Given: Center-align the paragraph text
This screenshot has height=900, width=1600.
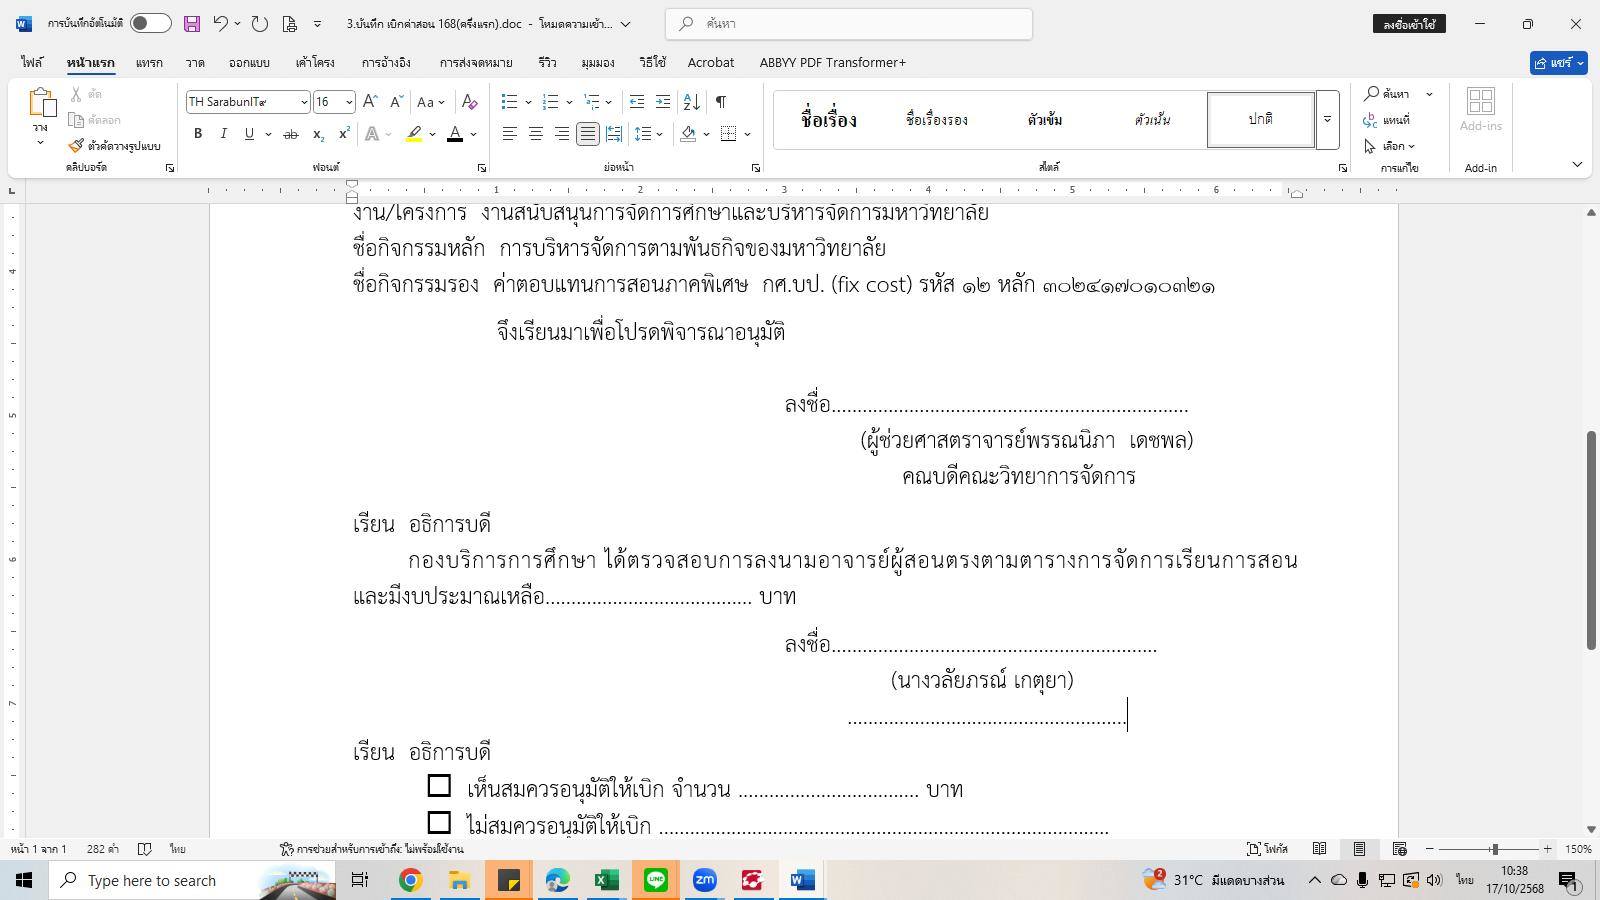Looking at the screenshot, I should [x=536, y=134].
